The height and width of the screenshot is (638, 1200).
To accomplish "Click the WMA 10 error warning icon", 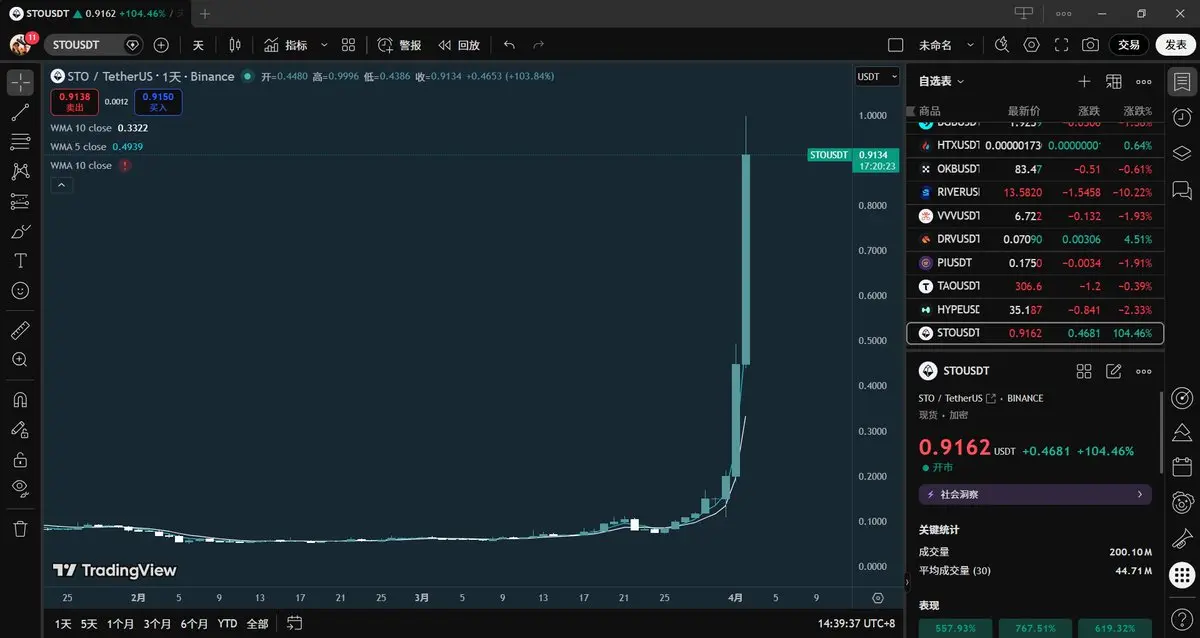I will pos(125,165).
